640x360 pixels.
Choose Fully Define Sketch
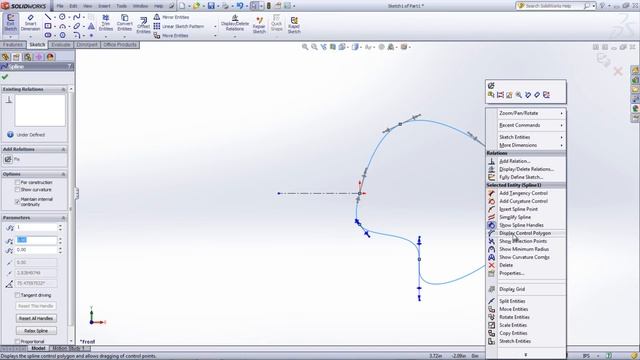[521, 177]
